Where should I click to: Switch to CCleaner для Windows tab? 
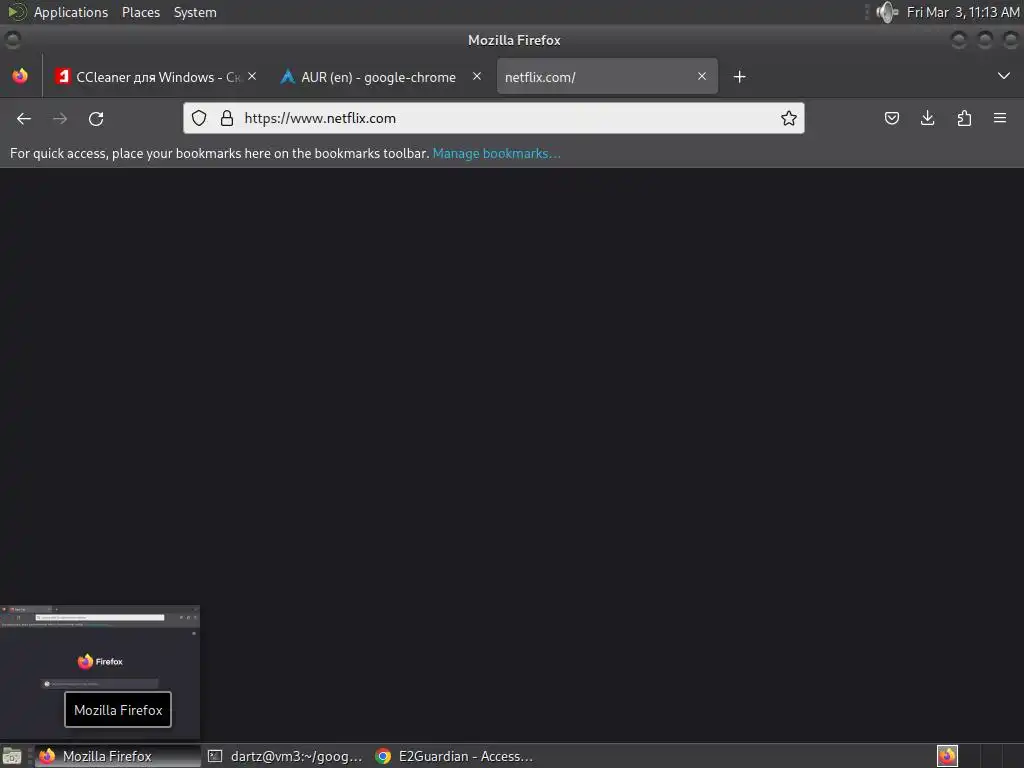tap(157, 77)
